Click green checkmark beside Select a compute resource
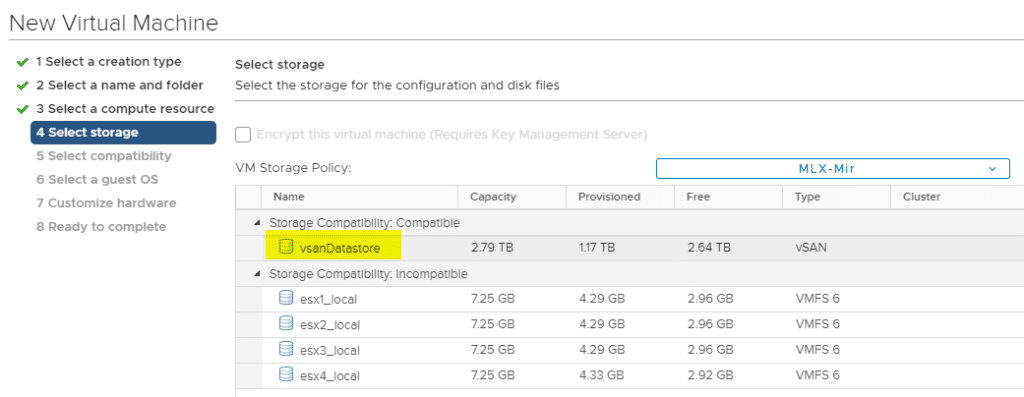Image resolution: width=1024 pixels, height=397 pixels. click(23, 109)
